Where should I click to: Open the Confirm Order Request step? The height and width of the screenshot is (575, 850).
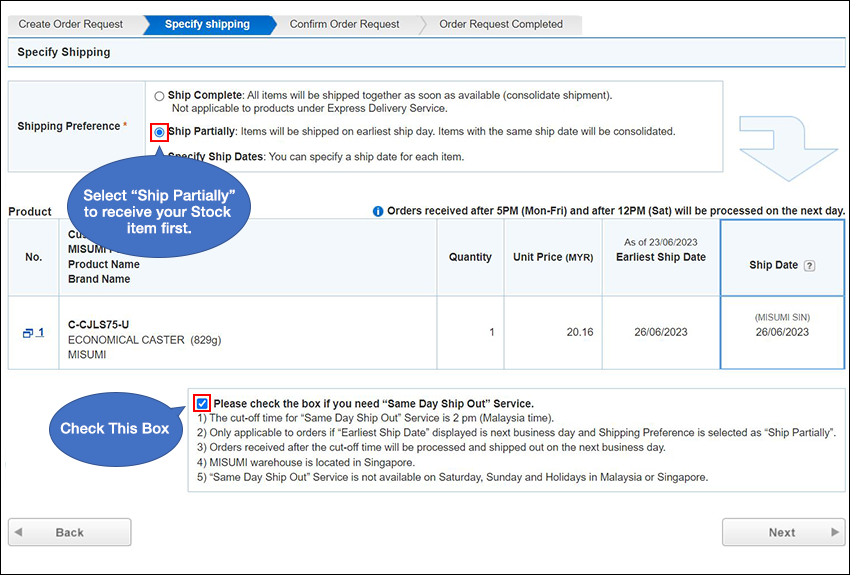coord(344,24)
